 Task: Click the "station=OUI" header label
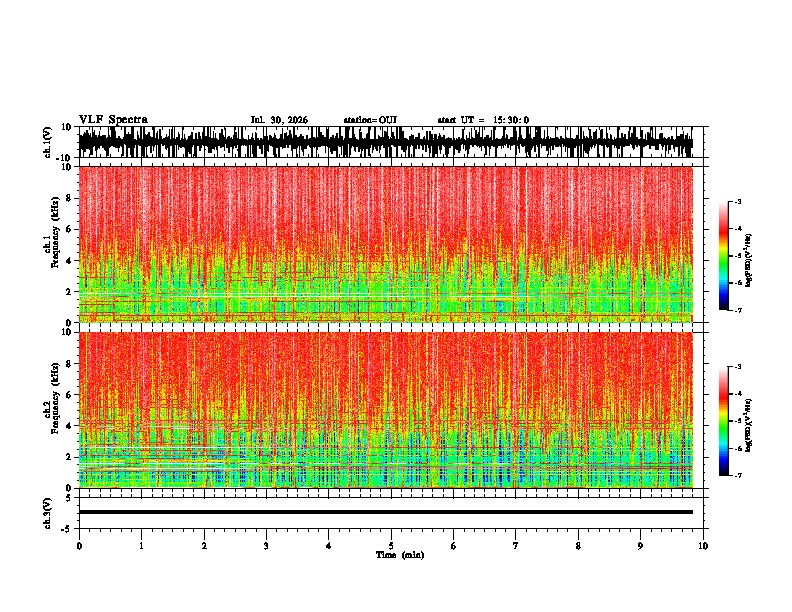370,120
